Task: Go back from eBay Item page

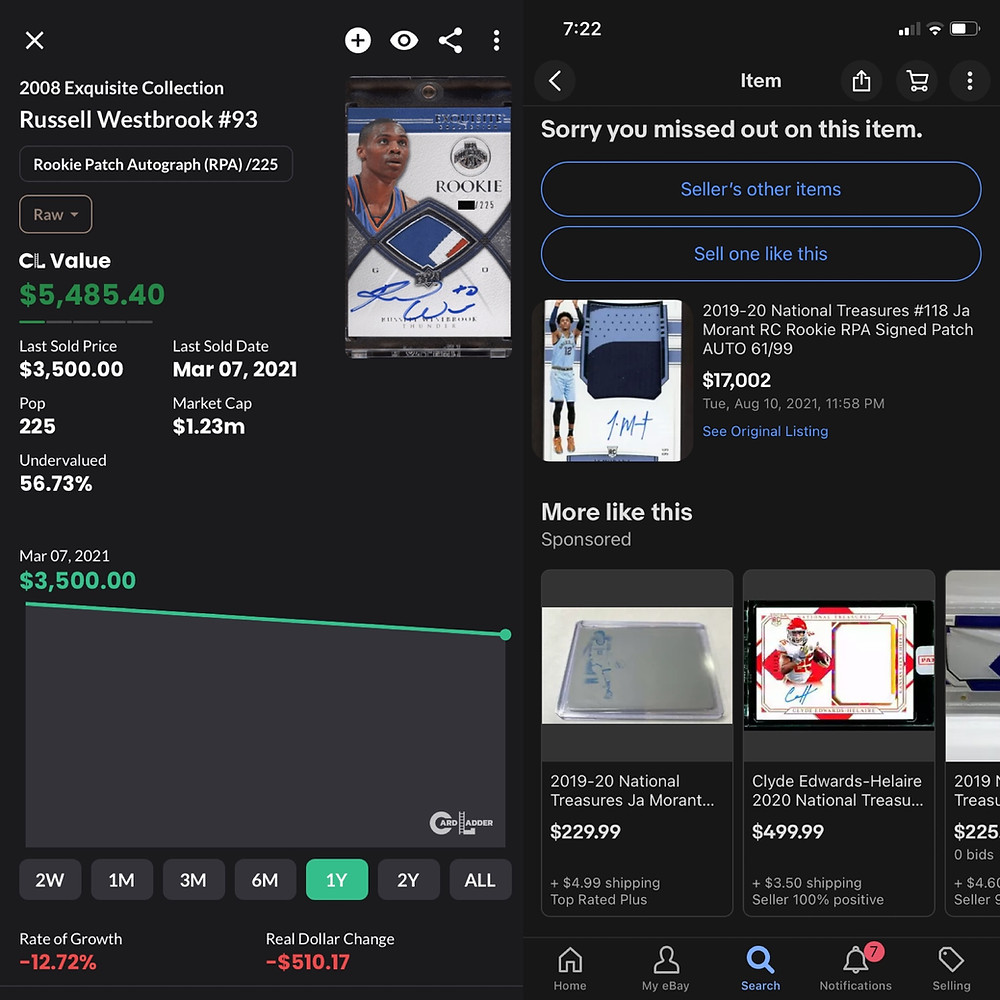Action: click(555, 80)
